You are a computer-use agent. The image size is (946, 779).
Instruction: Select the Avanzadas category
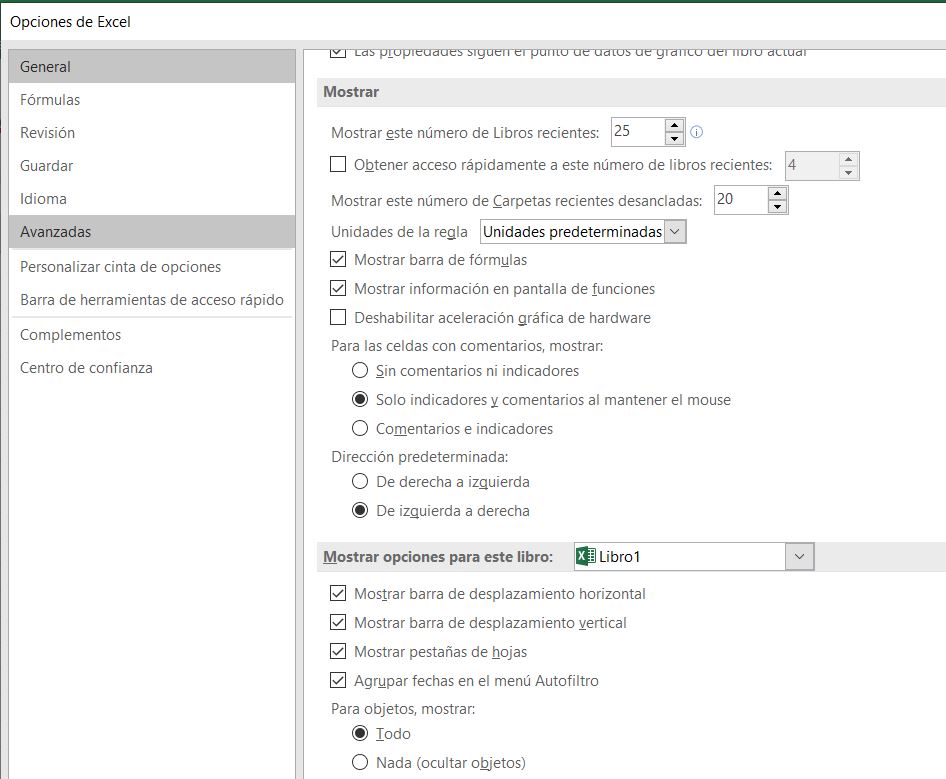pos(152,232)
